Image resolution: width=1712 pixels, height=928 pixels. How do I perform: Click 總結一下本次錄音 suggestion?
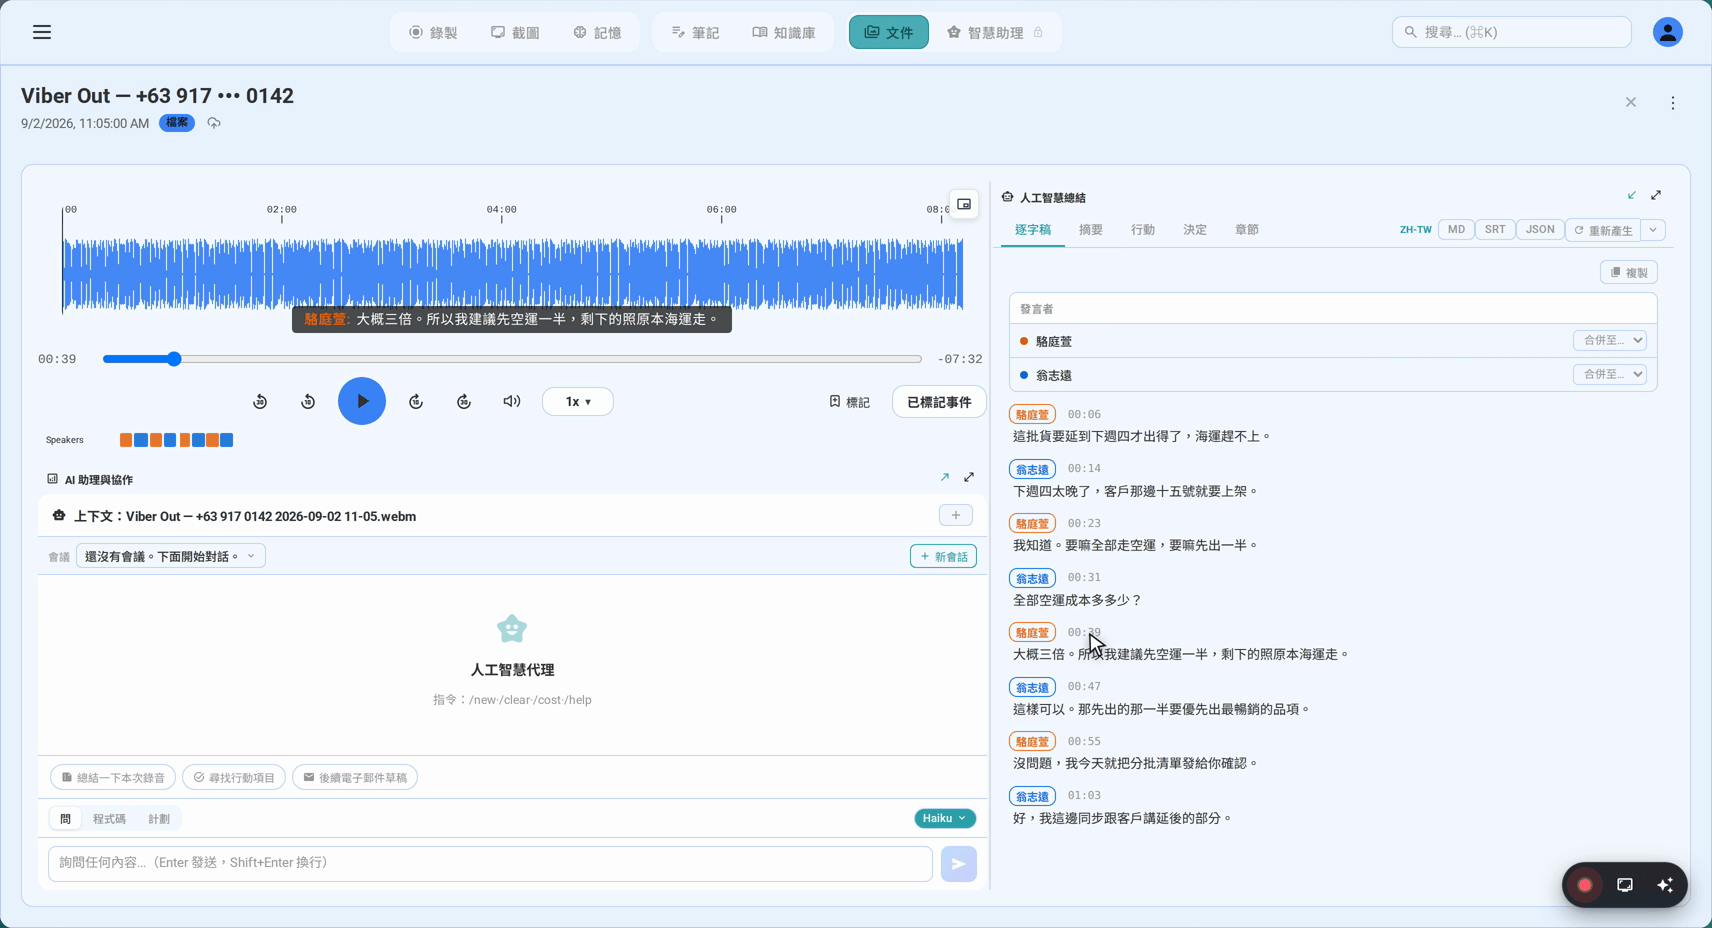pos(113,777)
